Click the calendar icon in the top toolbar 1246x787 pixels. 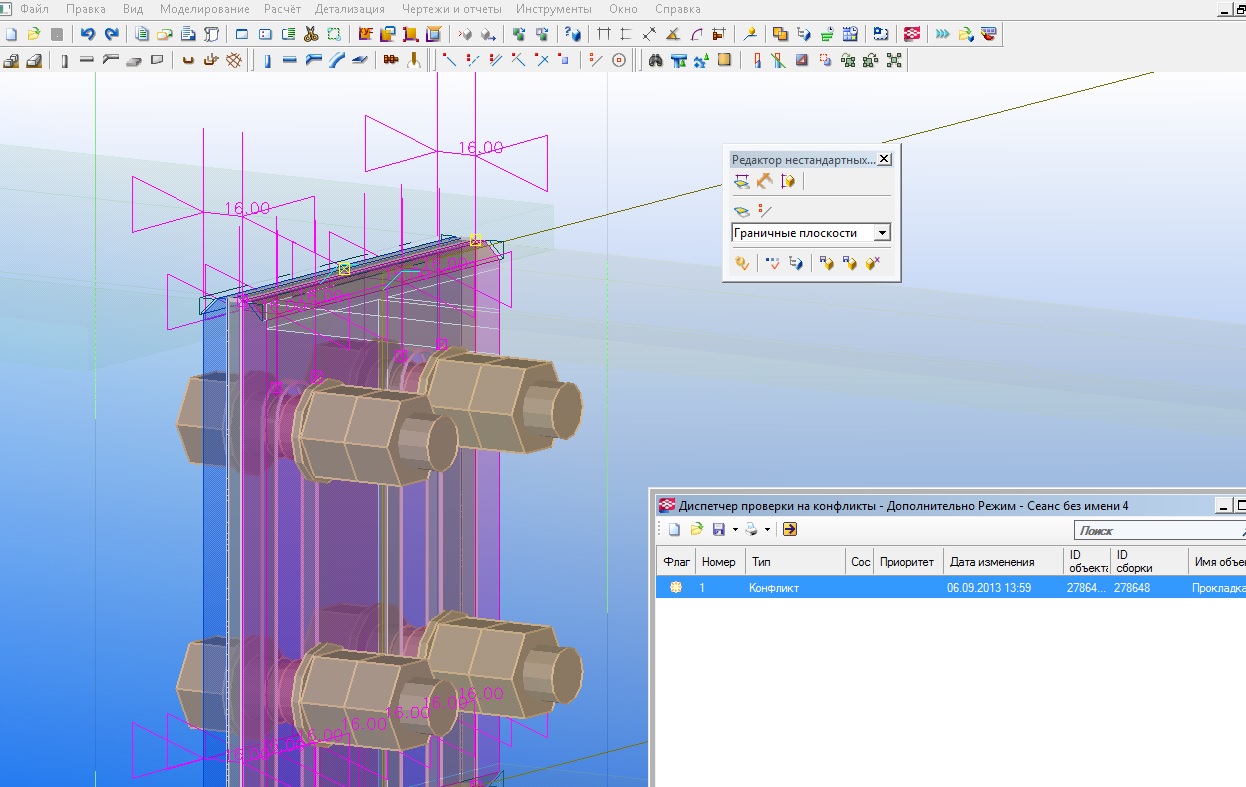click(850, 34)
